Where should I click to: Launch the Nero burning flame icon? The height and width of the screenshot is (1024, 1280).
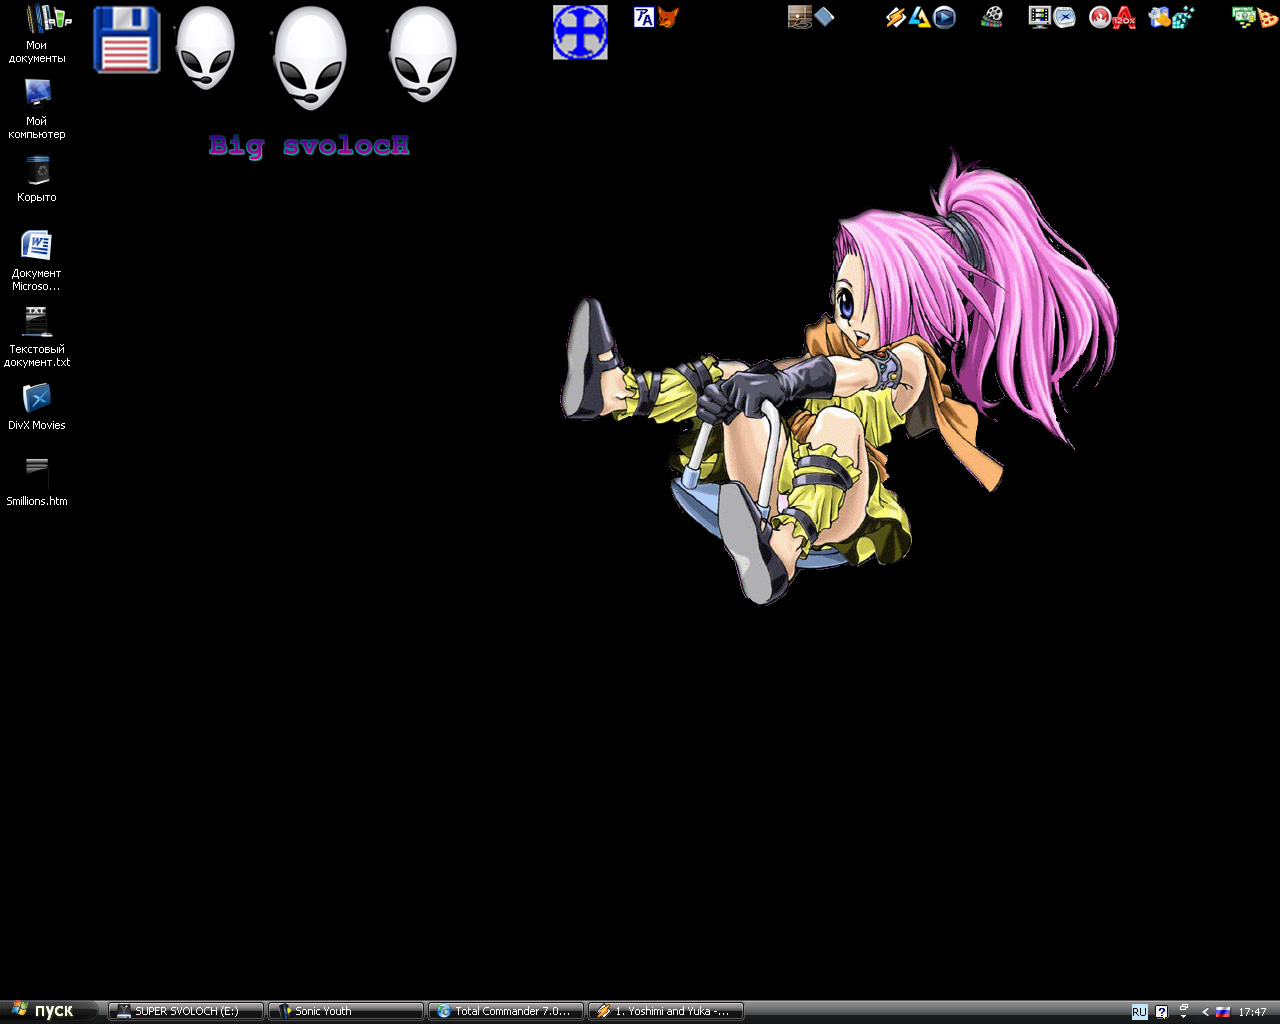(1100, 17)
